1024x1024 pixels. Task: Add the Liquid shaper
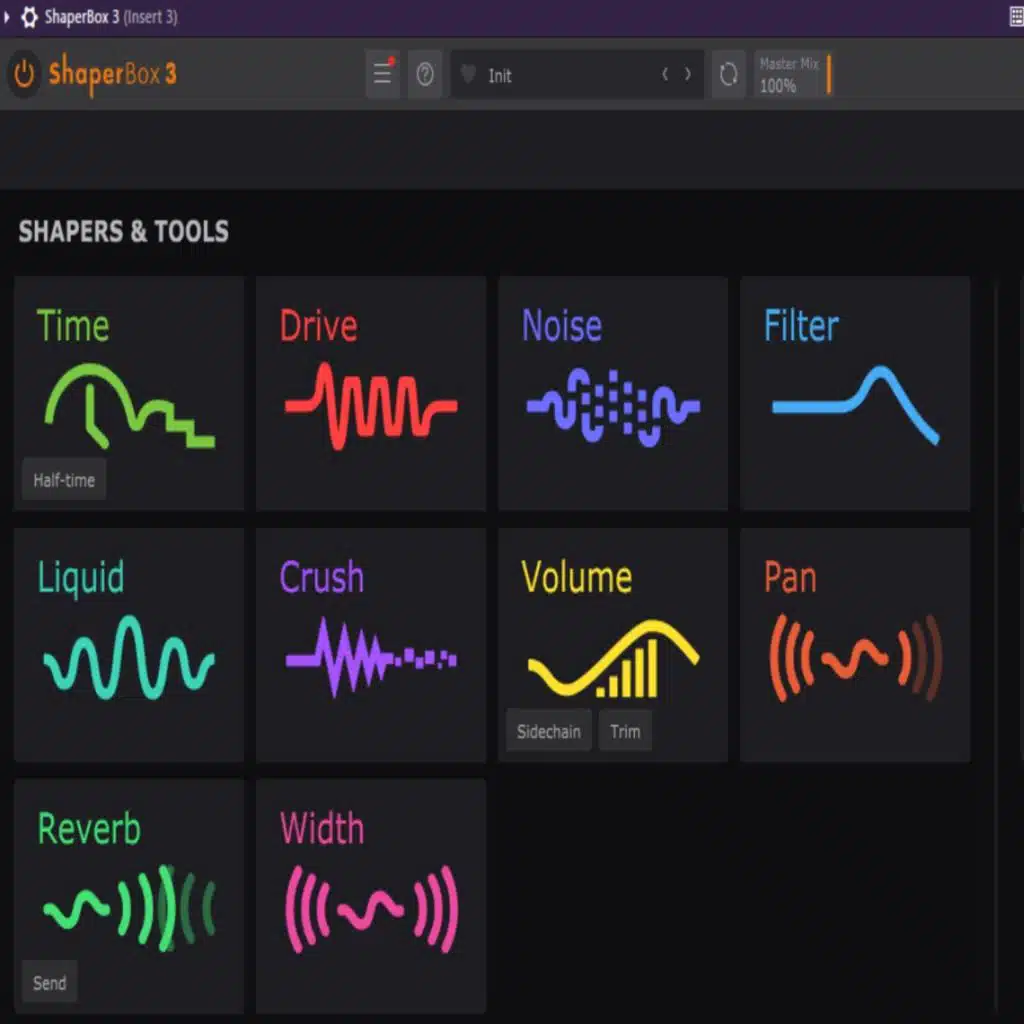pyautogui.click(x=129, y=645)
